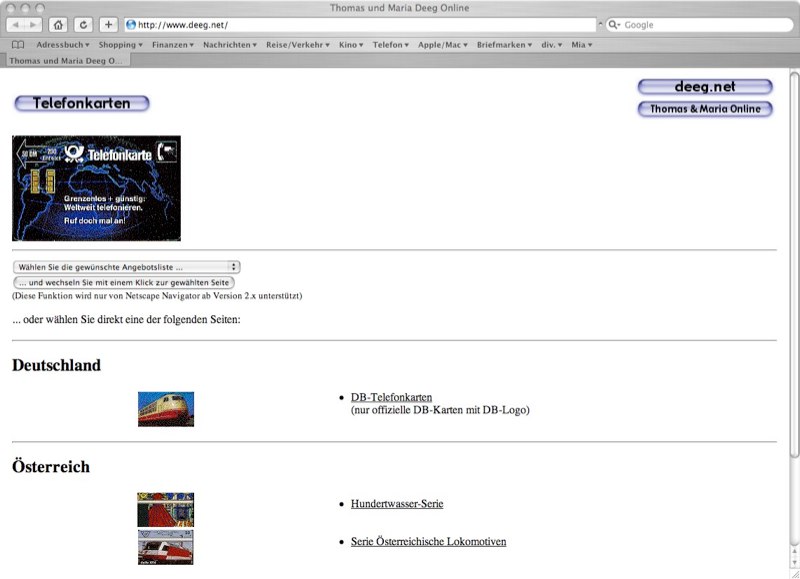Open the bookmarks library book icon

[x=18, y=45]
